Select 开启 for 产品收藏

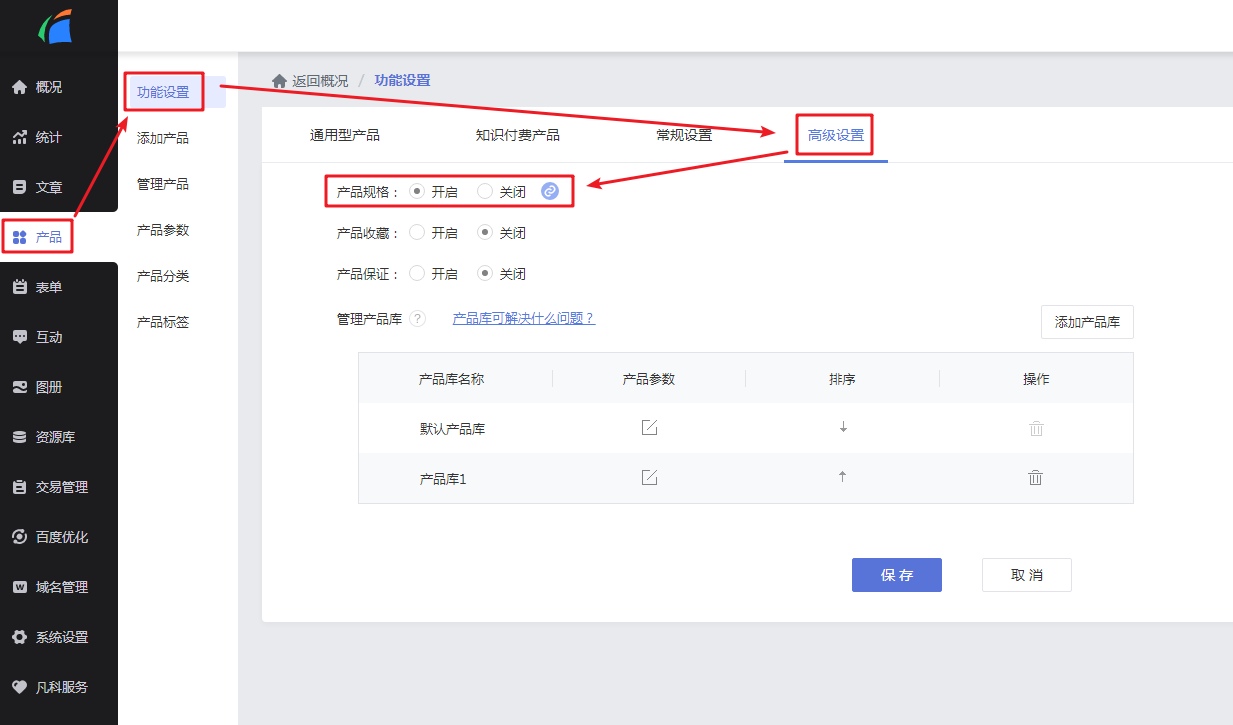(x=417, y=232)
